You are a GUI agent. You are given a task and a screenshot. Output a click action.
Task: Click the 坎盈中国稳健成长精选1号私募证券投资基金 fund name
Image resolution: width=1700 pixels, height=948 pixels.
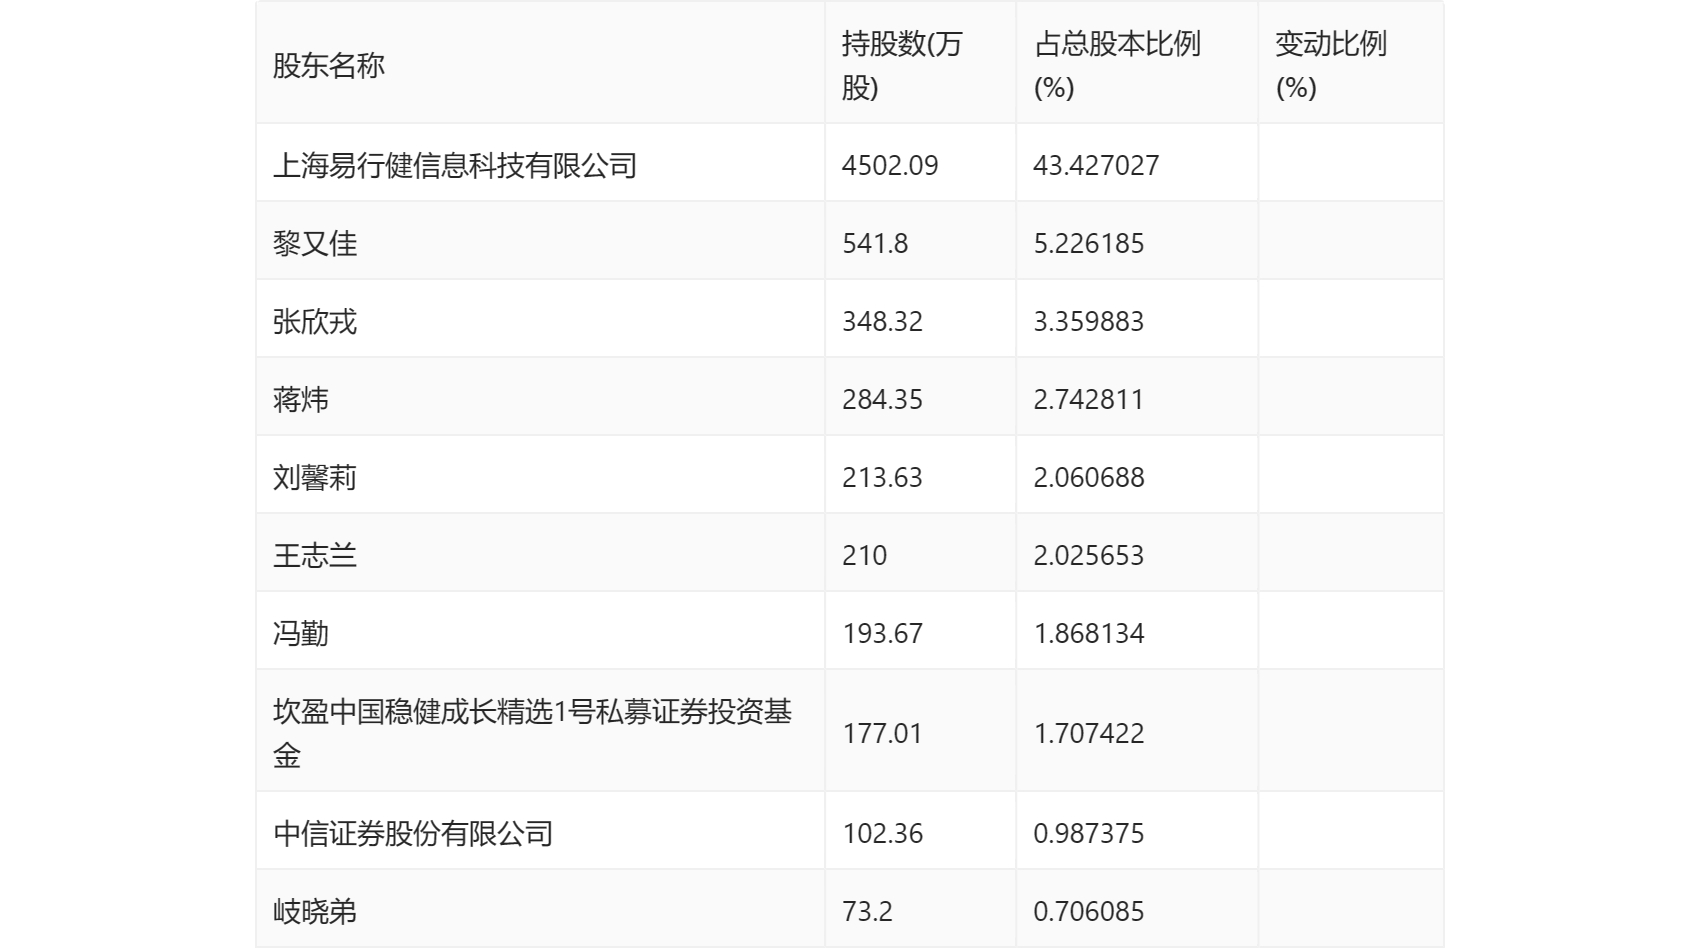coord(532,733)
